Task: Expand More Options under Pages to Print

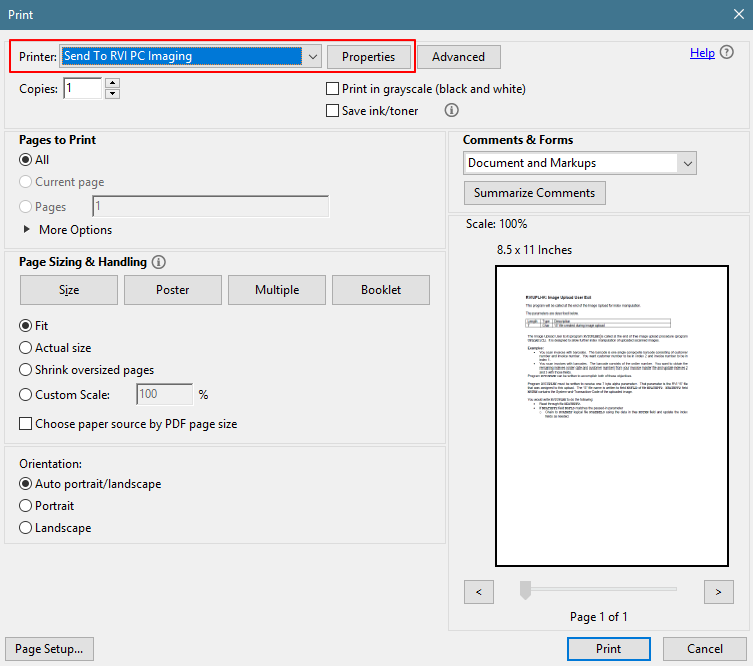Action: click(27, 230)
